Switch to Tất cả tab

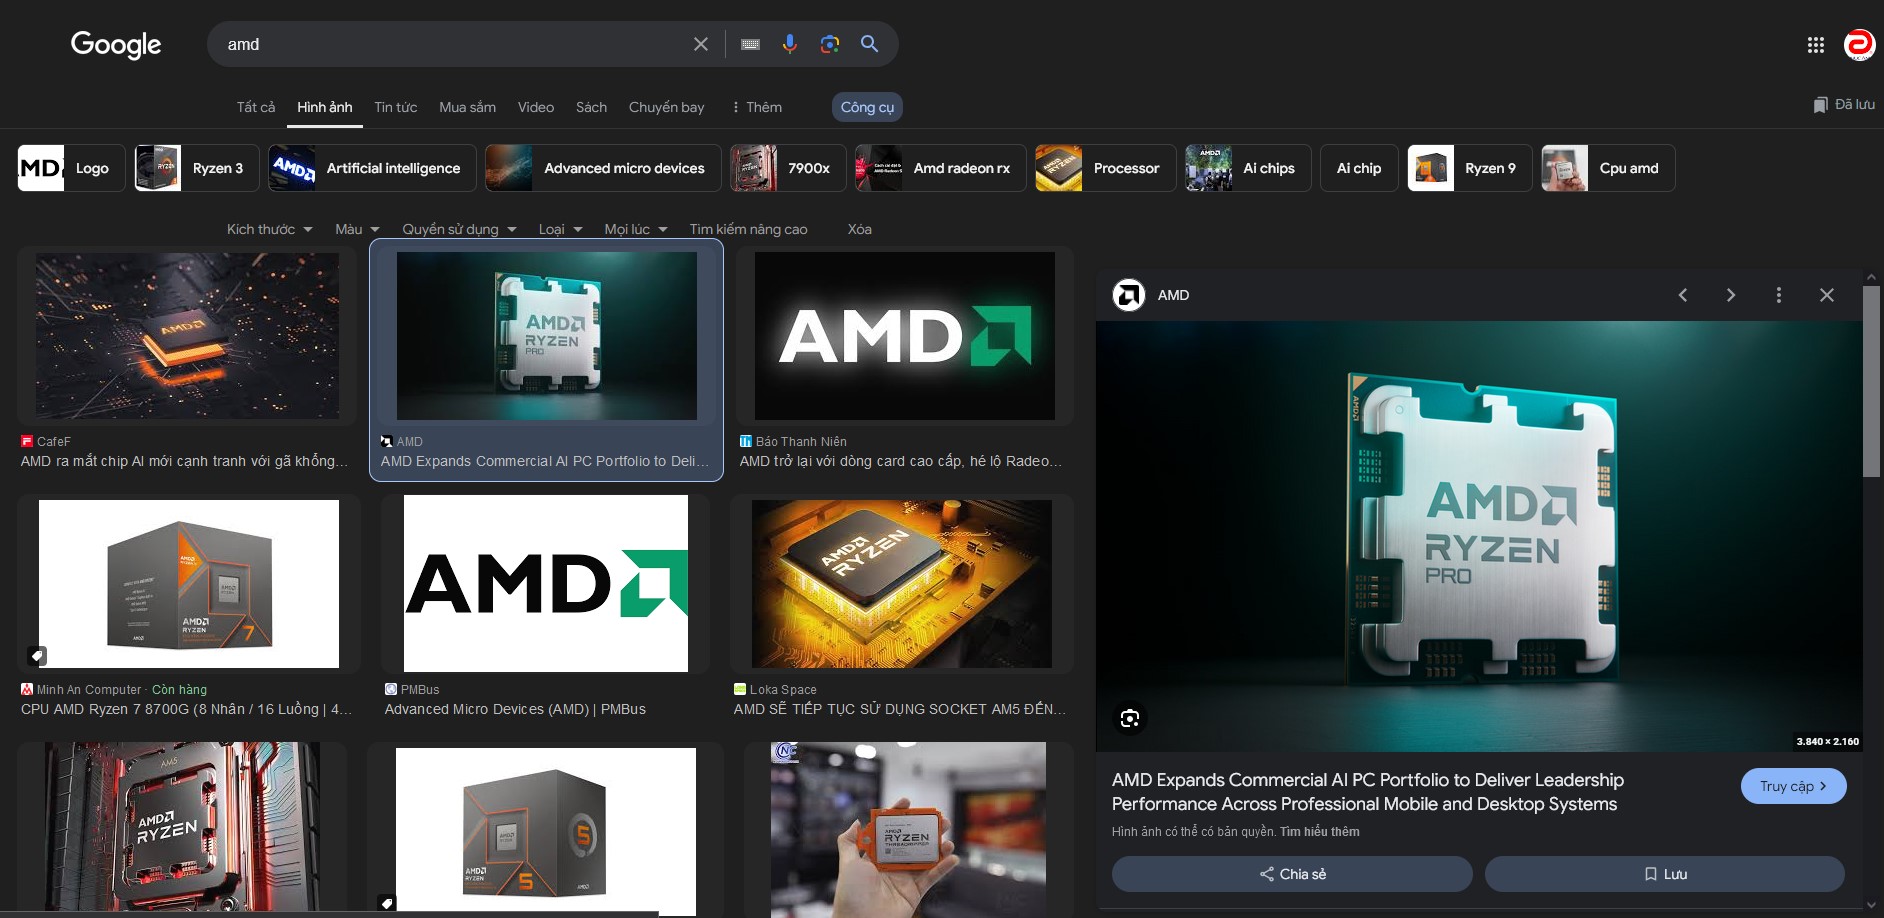[x=256, y=107]
